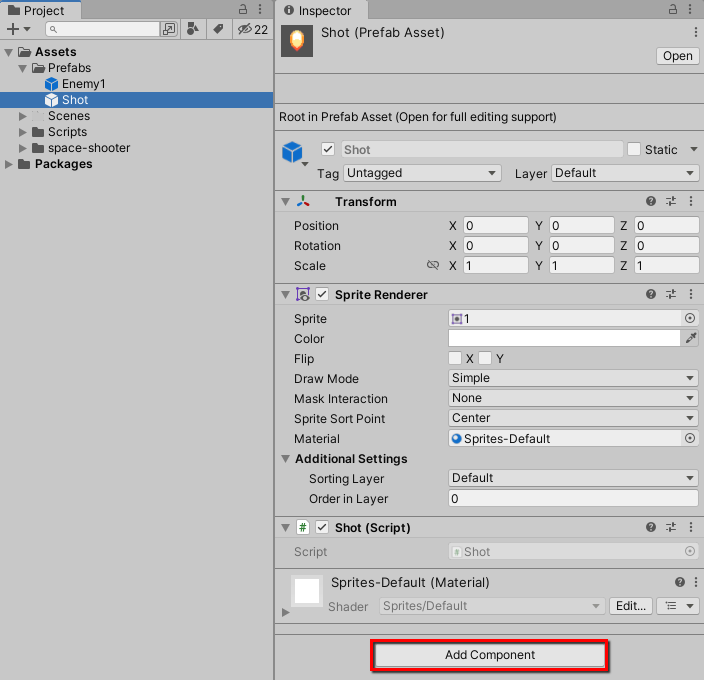The image size is (704, 680).
Task: Click the Open prefab button
Action: click(678, 56)
